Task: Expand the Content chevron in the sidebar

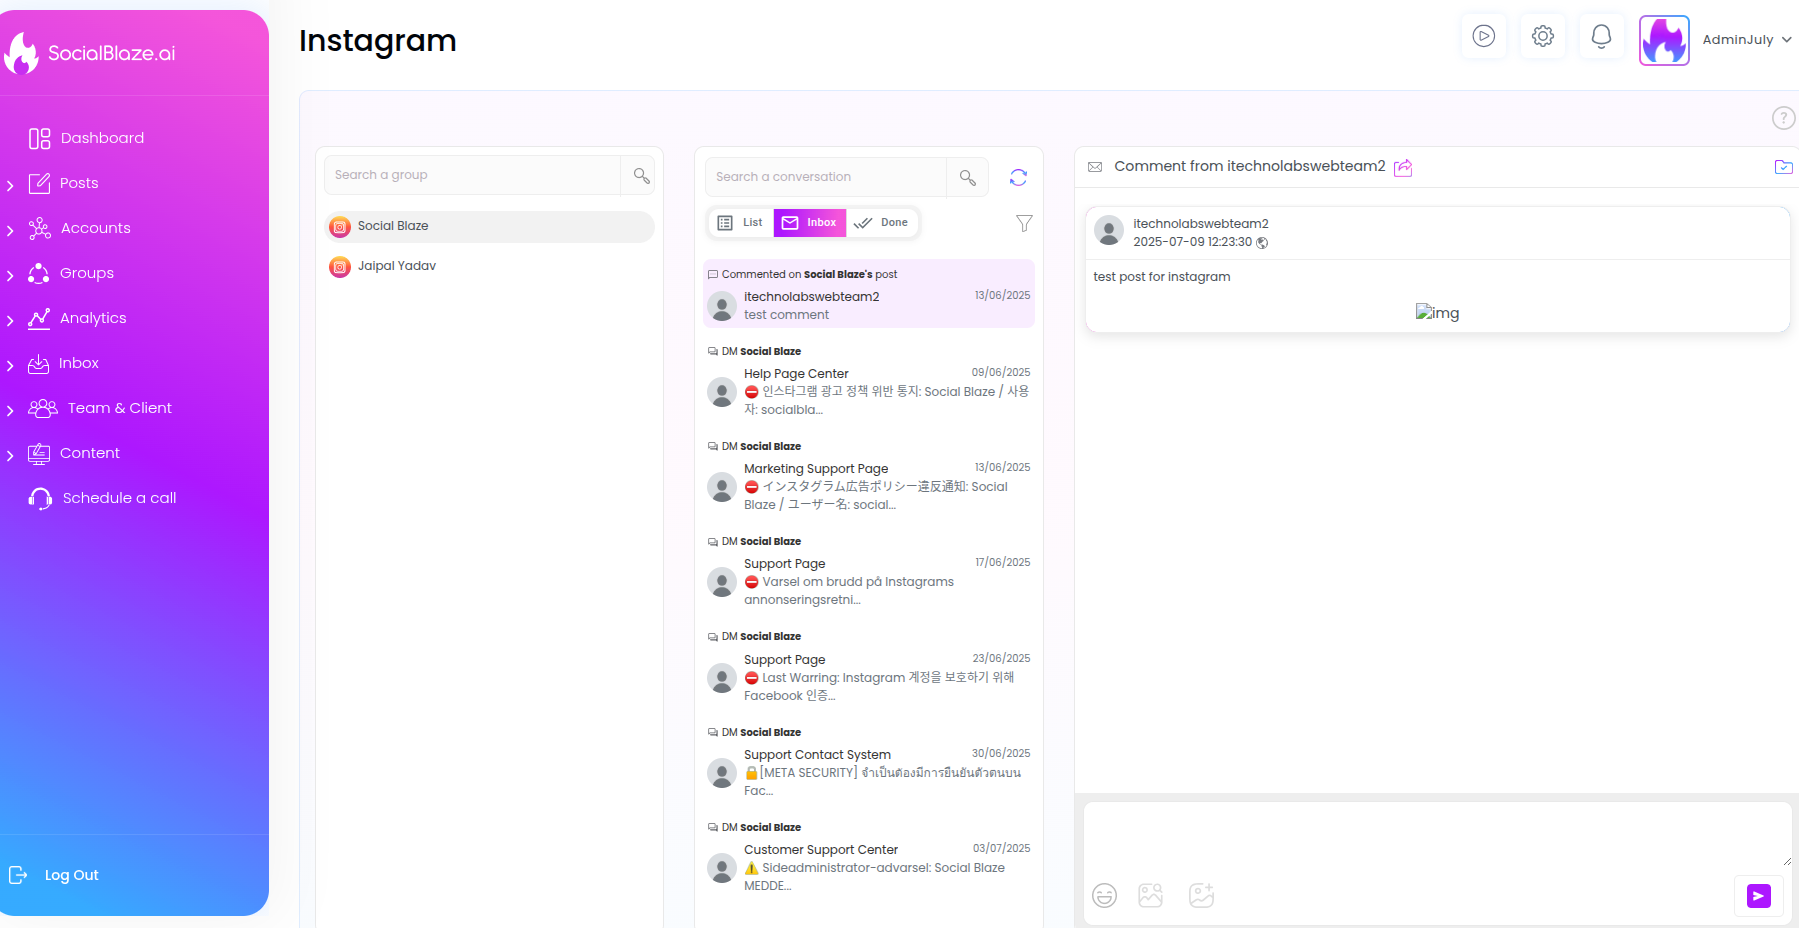Action: coord(10,455)
